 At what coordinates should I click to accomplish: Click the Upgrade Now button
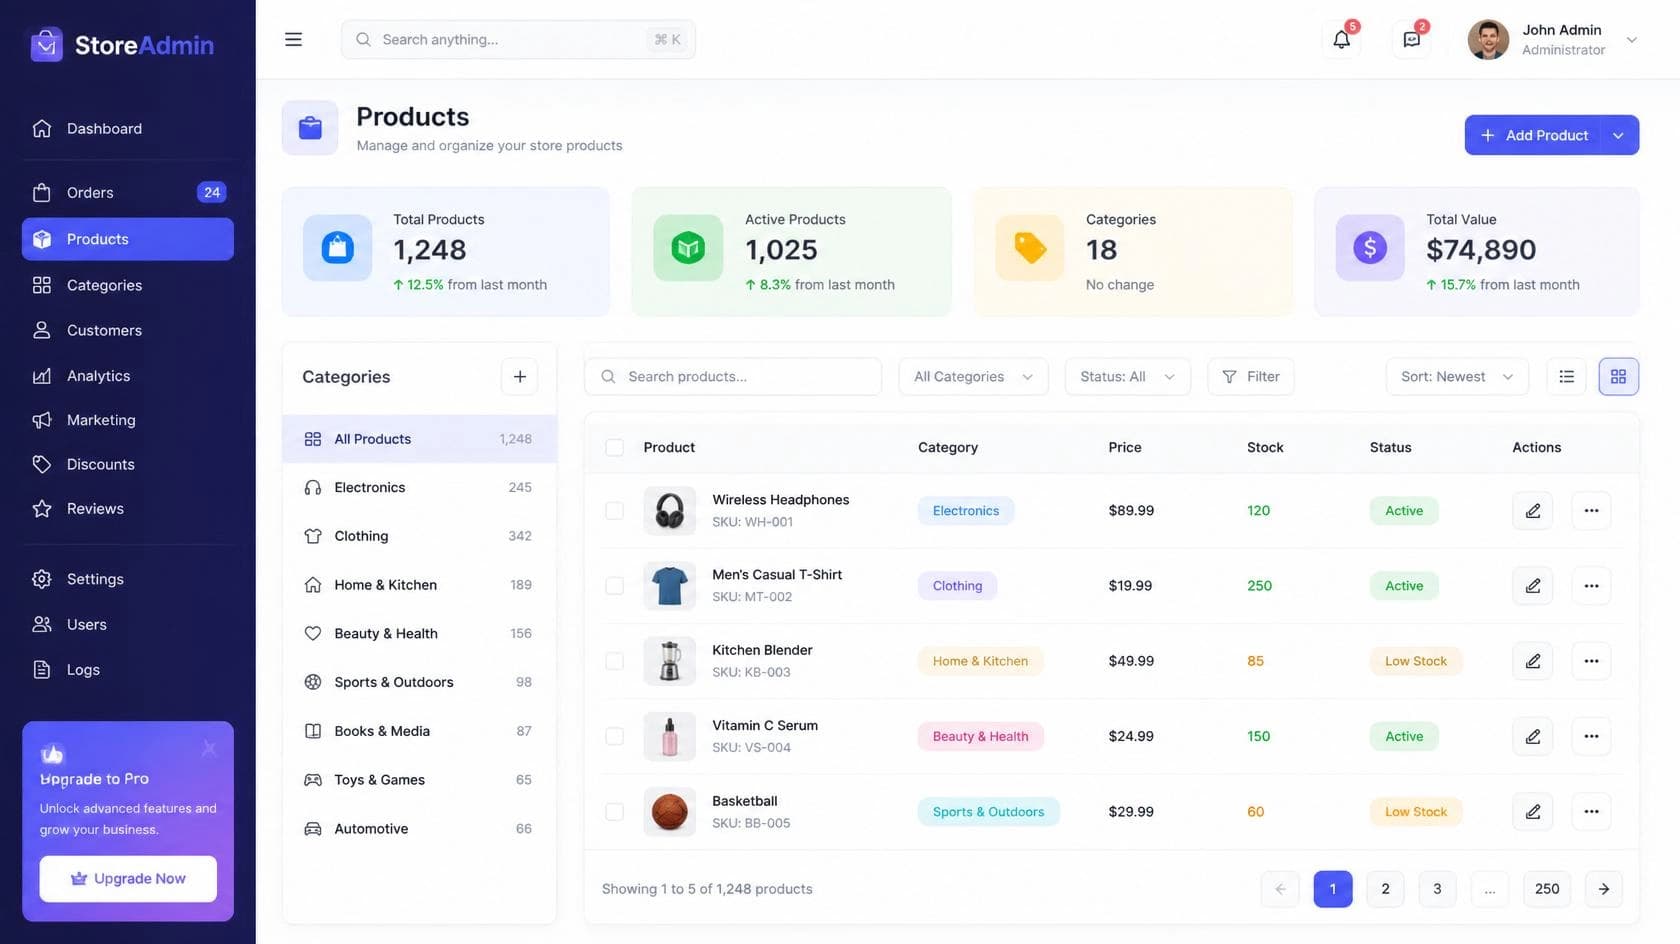[x=128, y=879]
